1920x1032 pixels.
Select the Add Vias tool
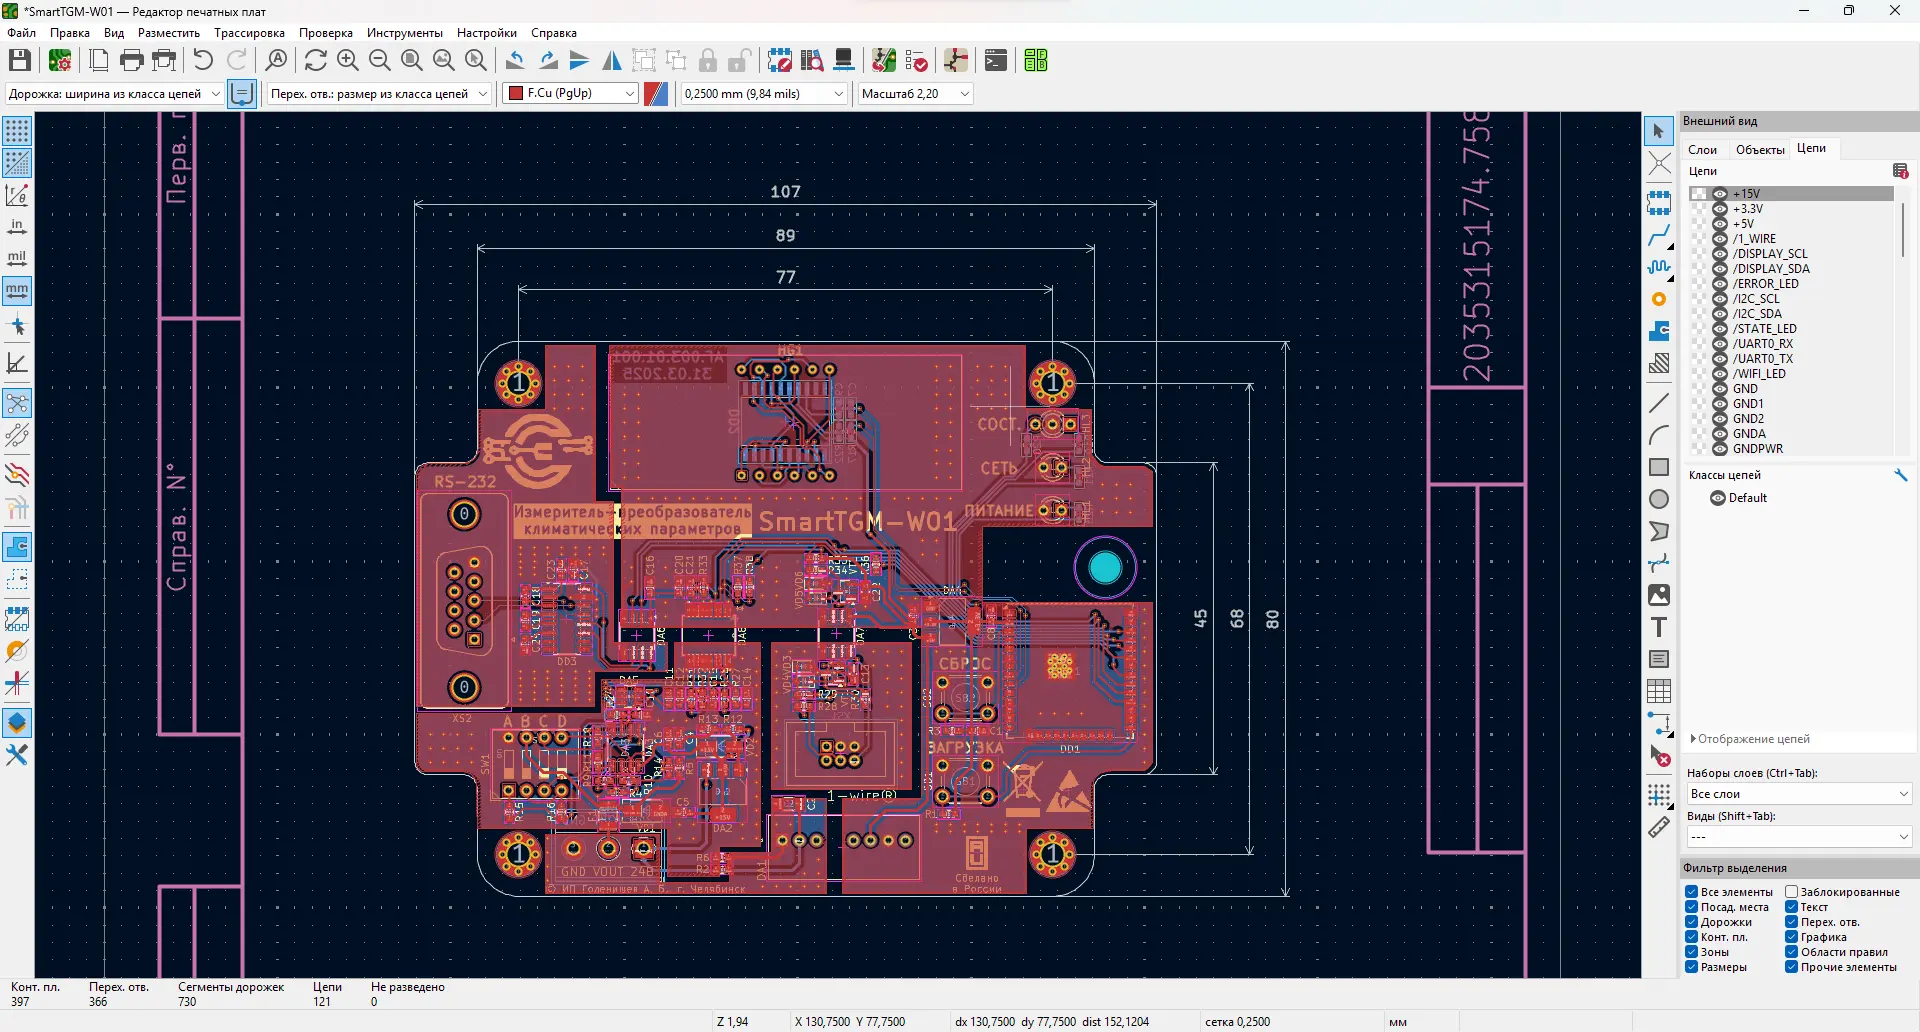[1659, 299]
